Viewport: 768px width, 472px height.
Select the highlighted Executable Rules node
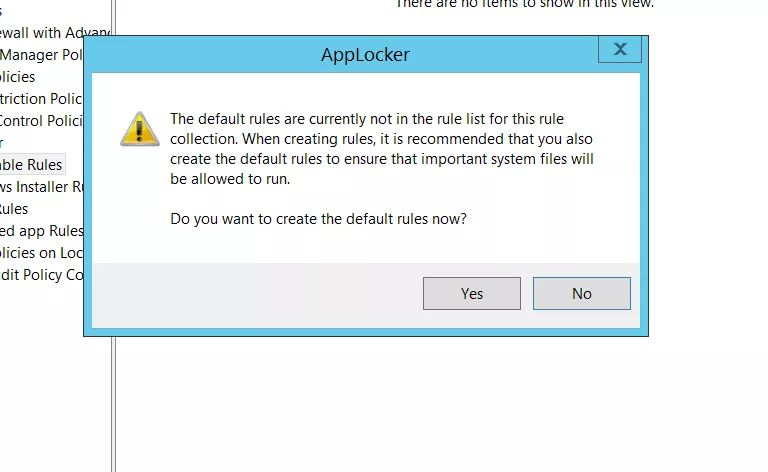(x=32, y=165)
